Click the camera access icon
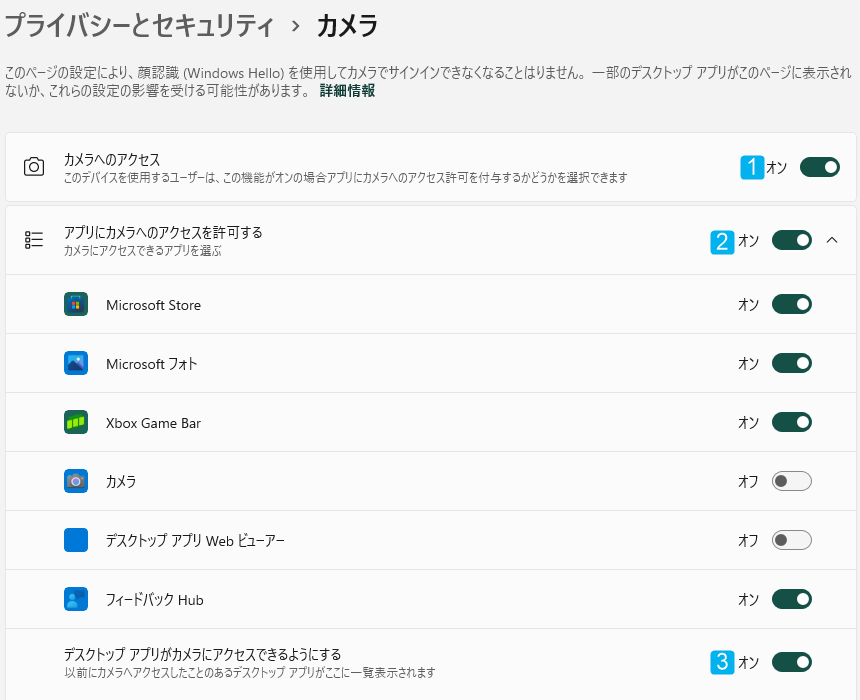860x700 pixels. click(x=33, y=167)
